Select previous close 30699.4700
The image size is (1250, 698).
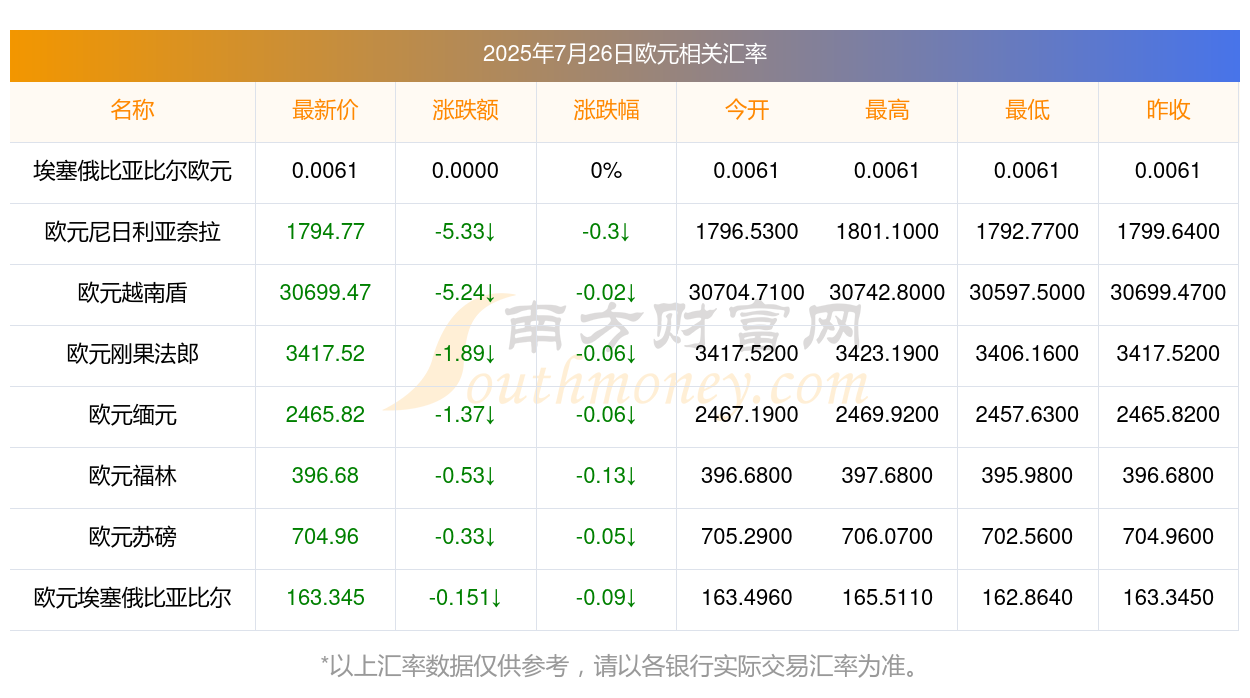[1168, 293]
